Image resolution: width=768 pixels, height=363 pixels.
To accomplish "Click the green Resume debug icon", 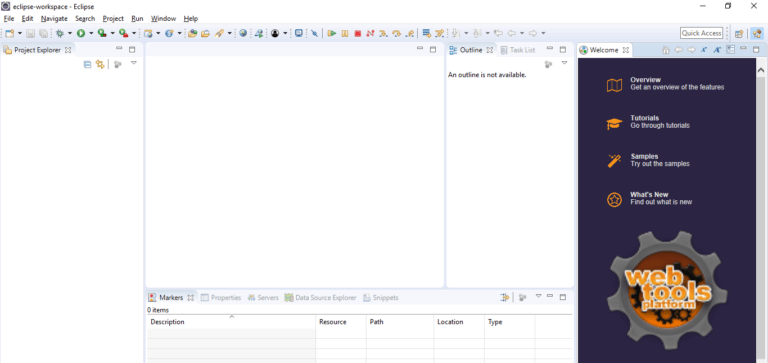I will pyautogui.click(x=332, y=33).
